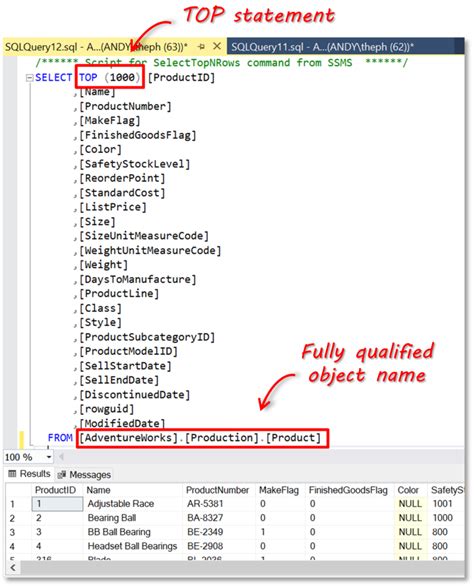474x587 pixels.
Task: Click [ListPrice] in the query
Action: [113, 207]
